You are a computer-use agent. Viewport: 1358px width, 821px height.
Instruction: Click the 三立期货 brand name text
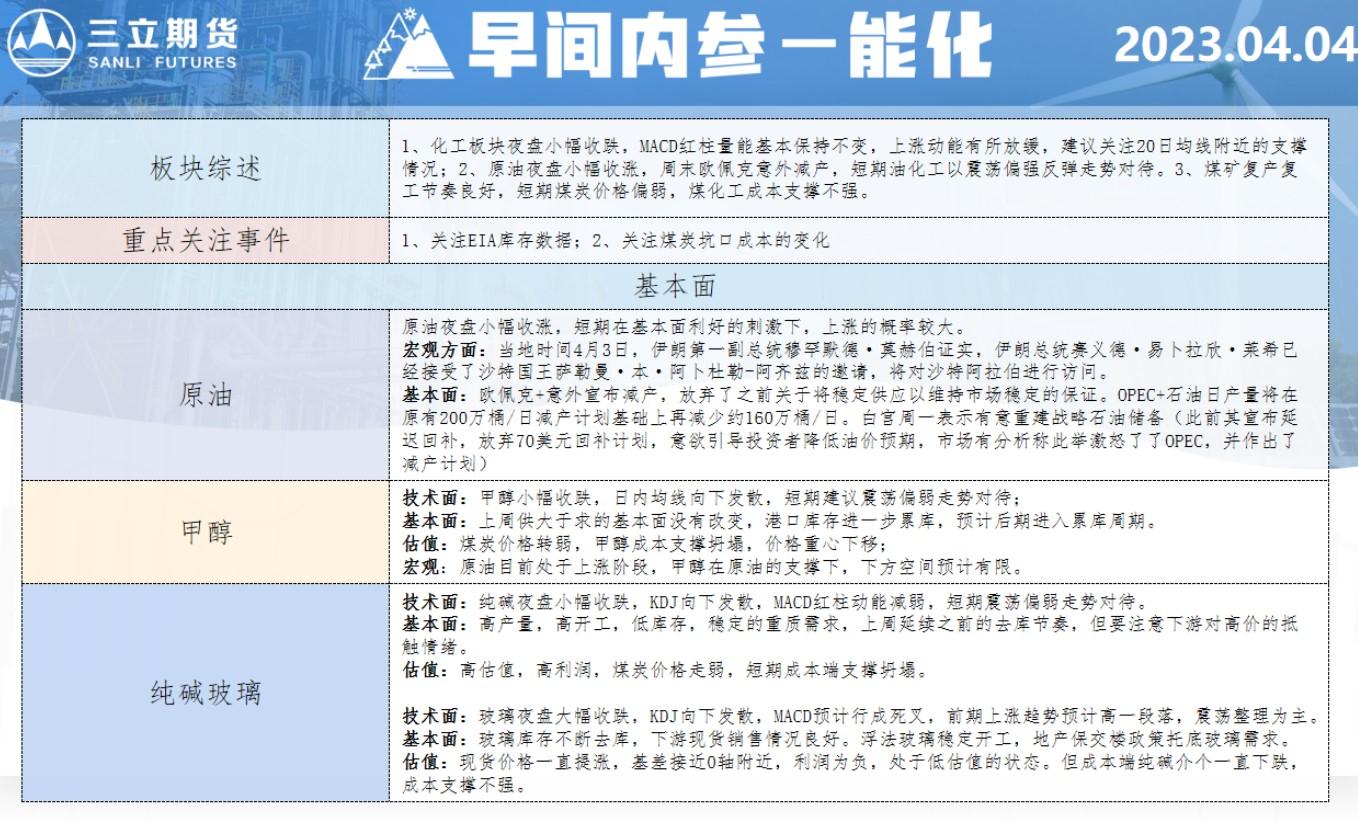point(161,33)
